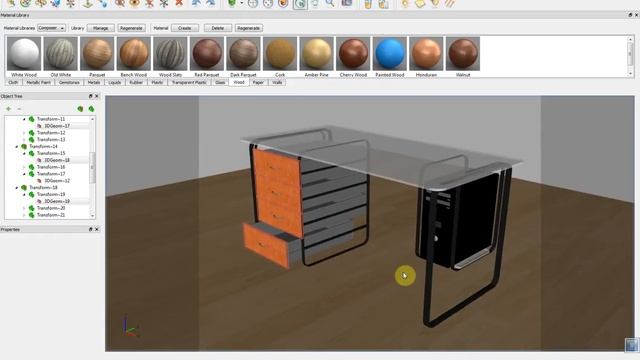Screen dimensions: 640x360
Task: Float the Properties panel
Action: (x=91, y=229)
